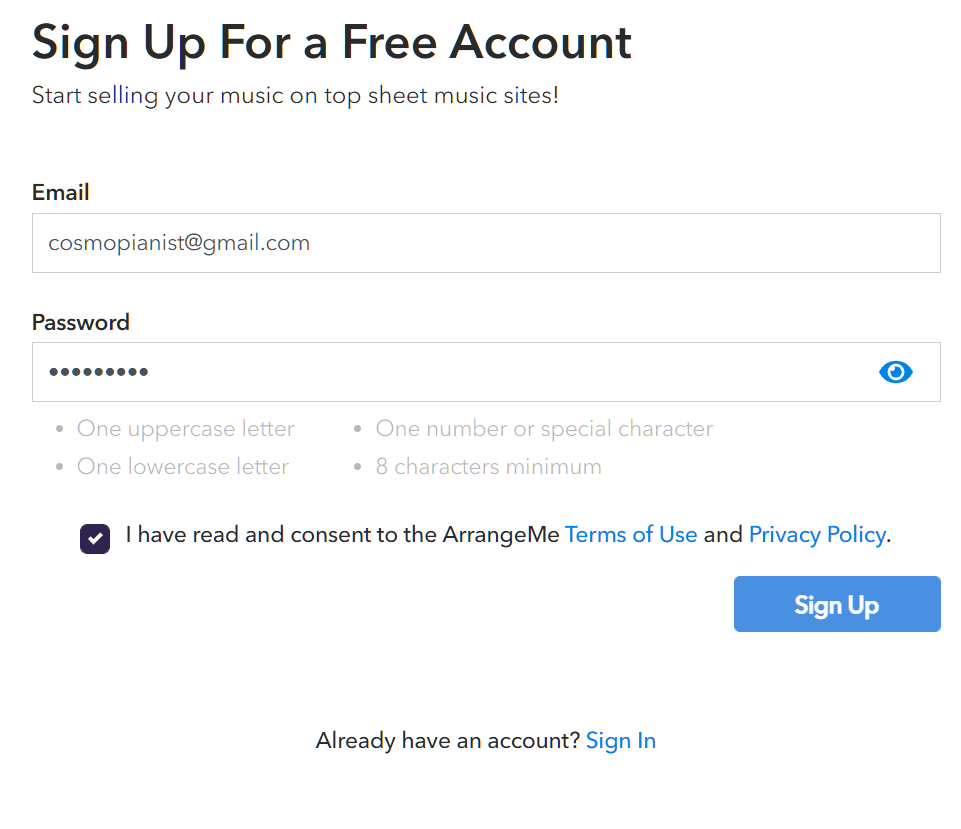Click the Email field label
961x829 pixels.
[x=61, y=192]
